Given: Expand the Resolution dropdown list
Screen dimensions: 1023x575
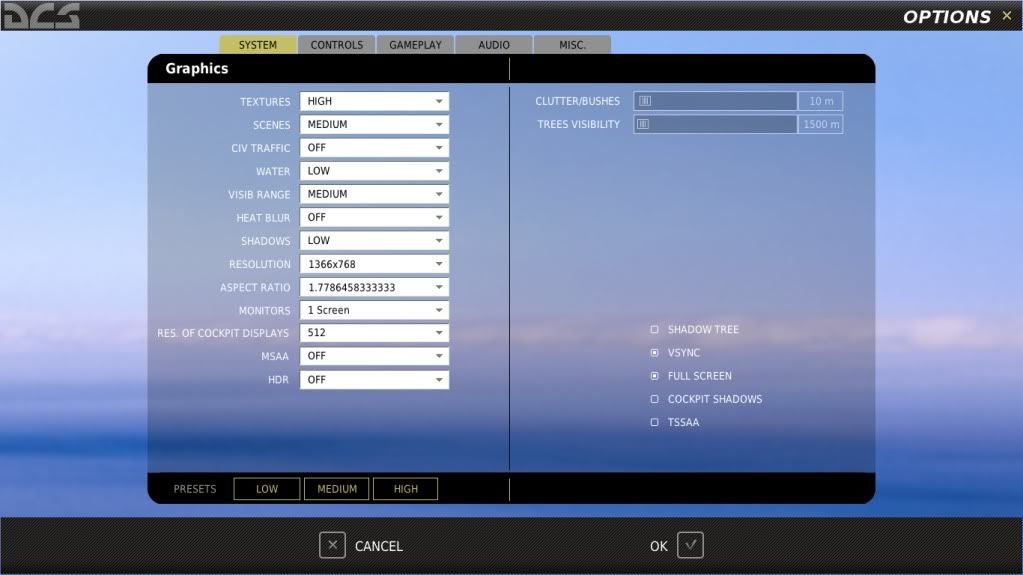Looking at the screenshot, I should [374, 264].
